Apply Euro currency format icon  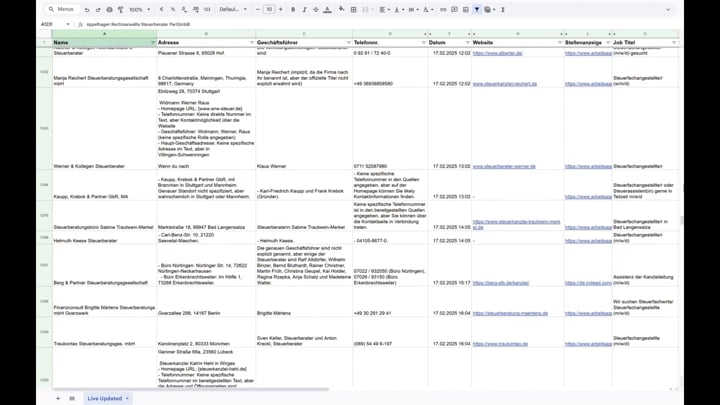pyautogui.click(x=162, y=10)
